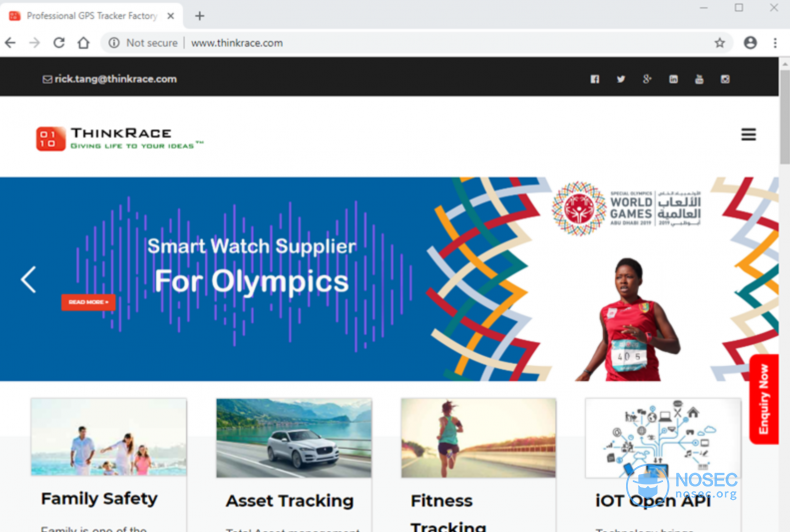Open the iOT Open API diagram thumbnail
Image resolution: width=790 pixels, height=532 pixels.
663,438
